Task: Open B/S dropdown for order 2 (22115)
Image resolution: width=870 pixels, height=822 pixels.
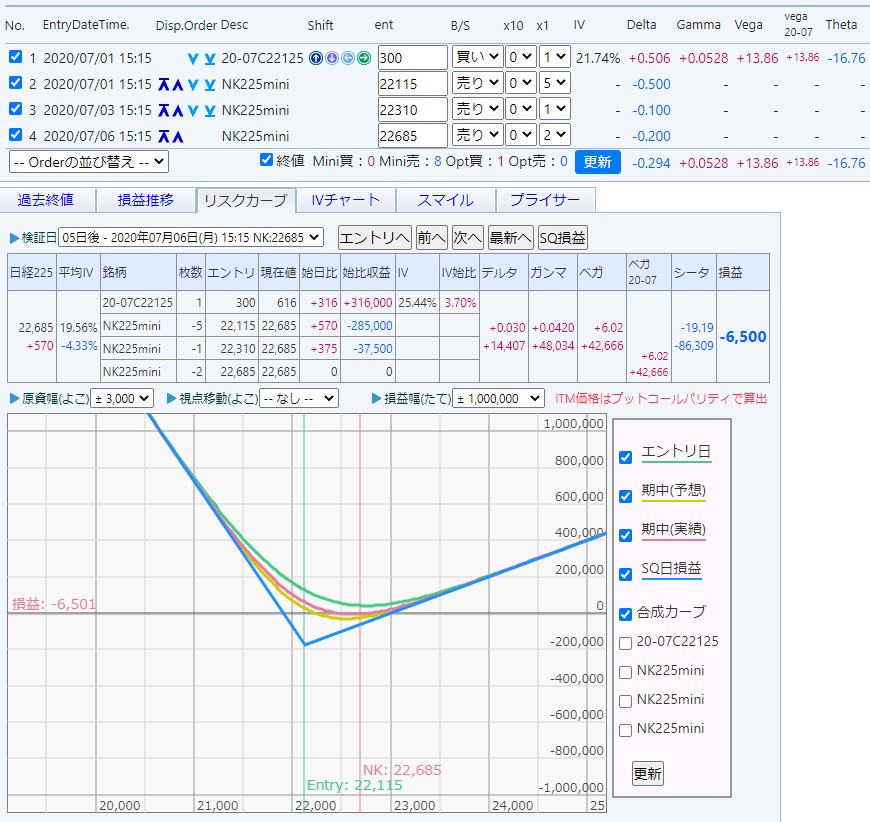Action: pos(478,83)
